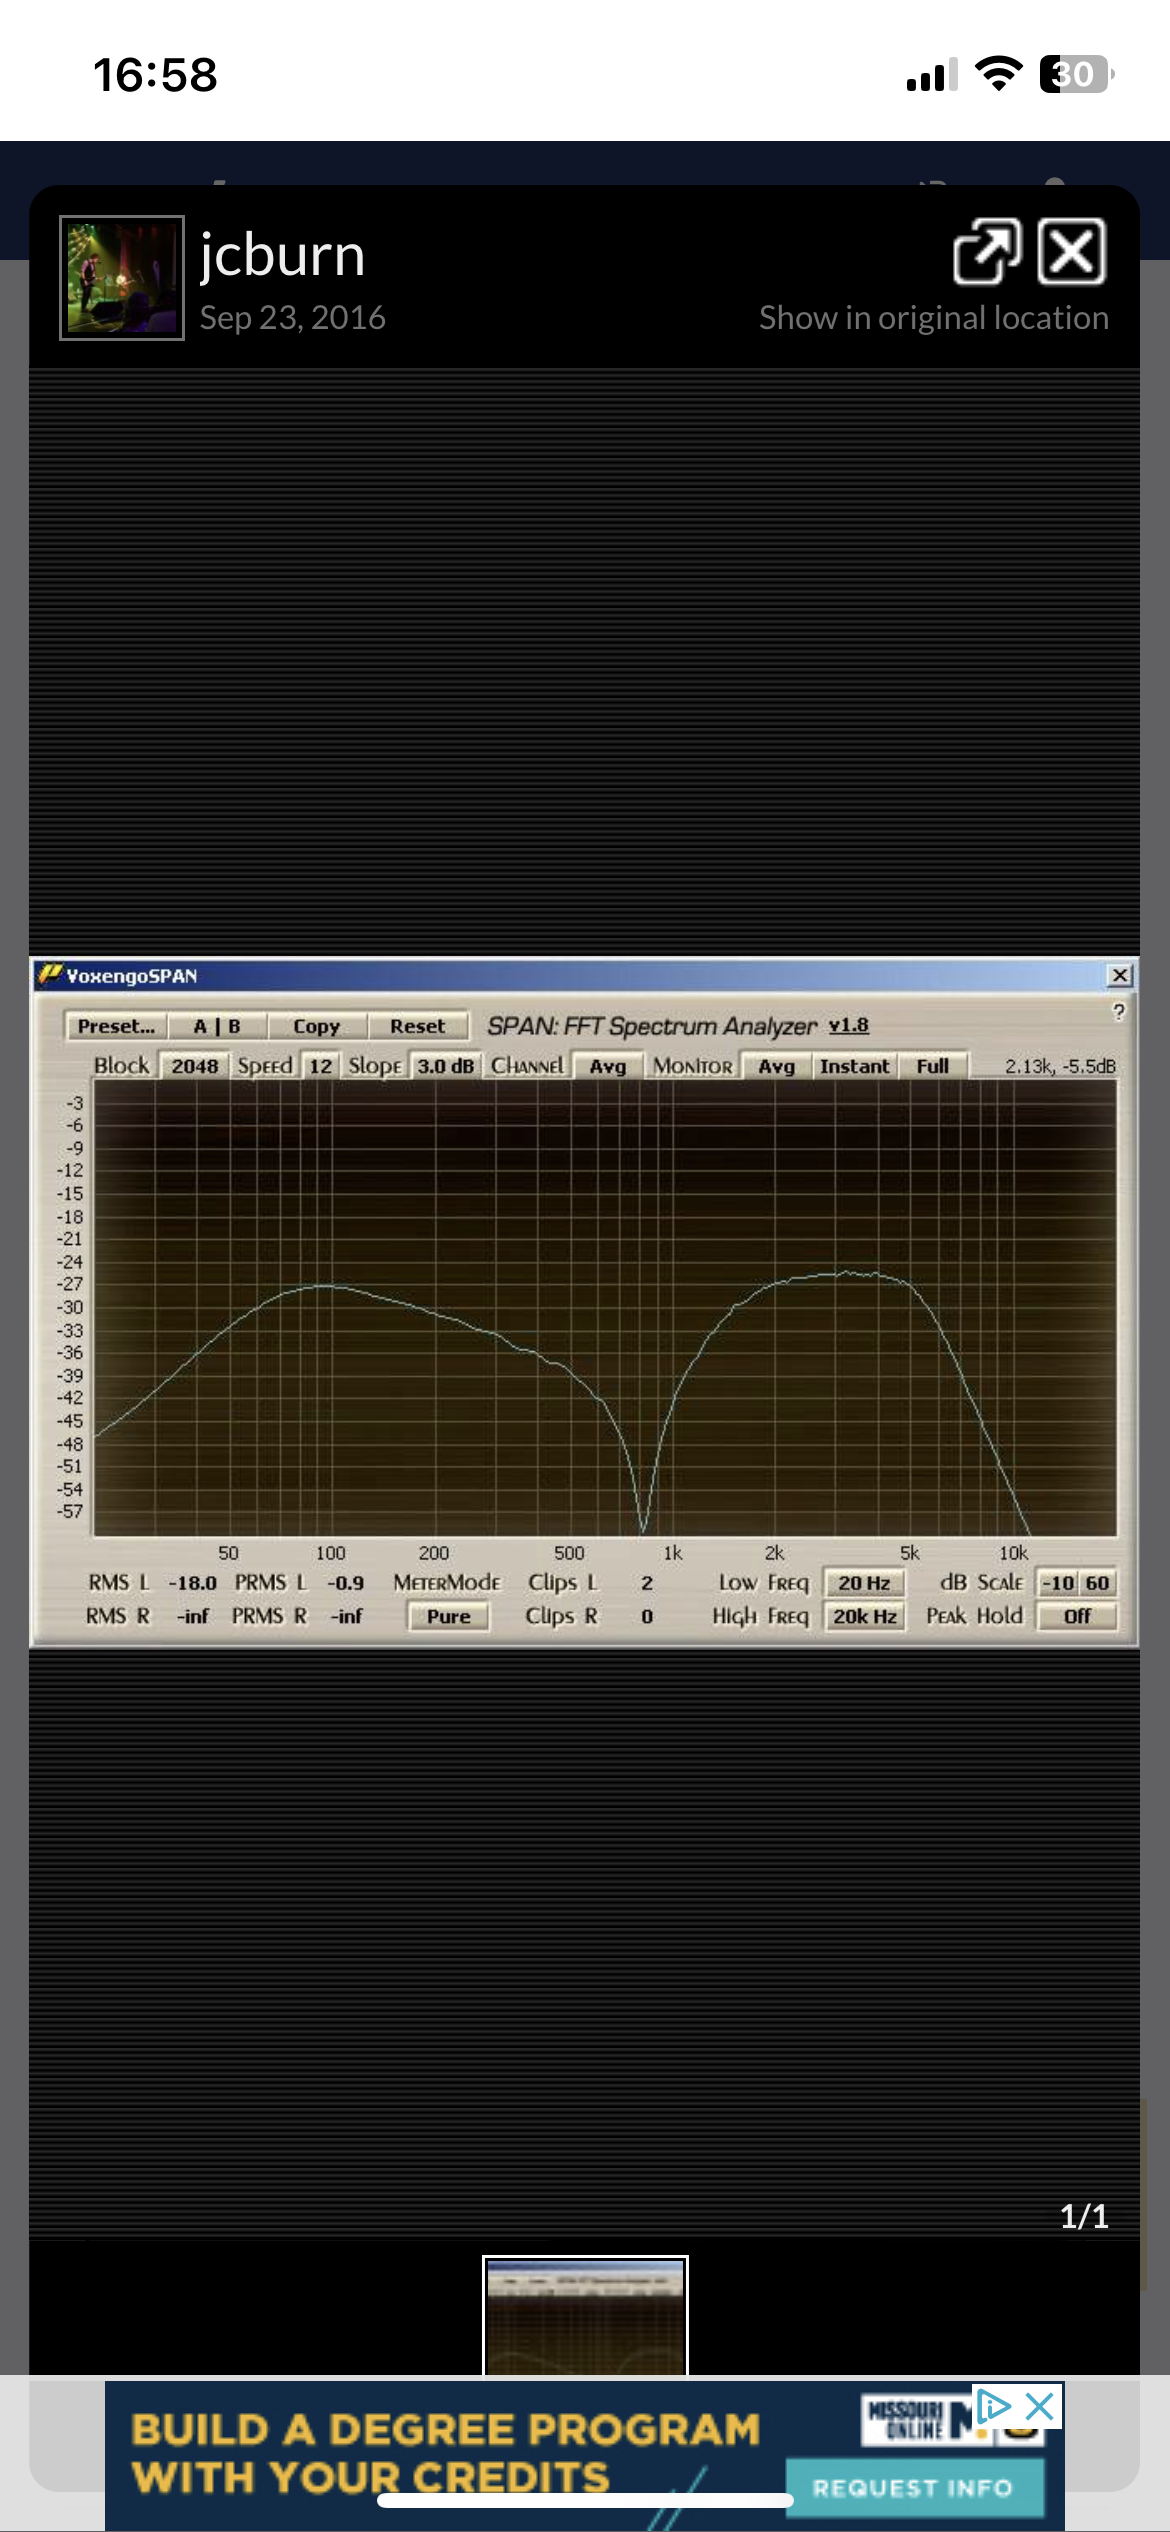Change dB Scale 60 value
This screenshot has height=2532, width=1170.
point(1097,1583)
